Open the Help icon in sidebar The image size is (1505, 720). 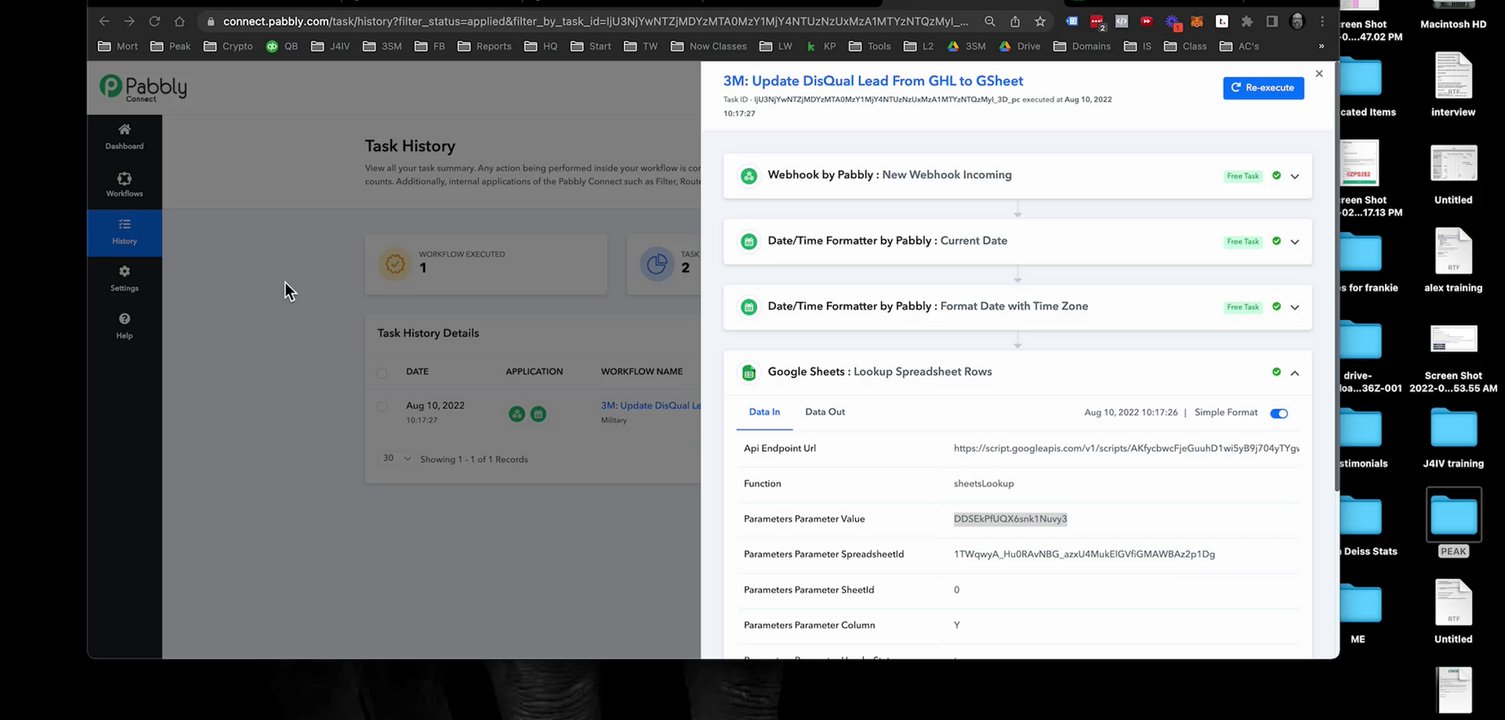click(x=124, y=320)
